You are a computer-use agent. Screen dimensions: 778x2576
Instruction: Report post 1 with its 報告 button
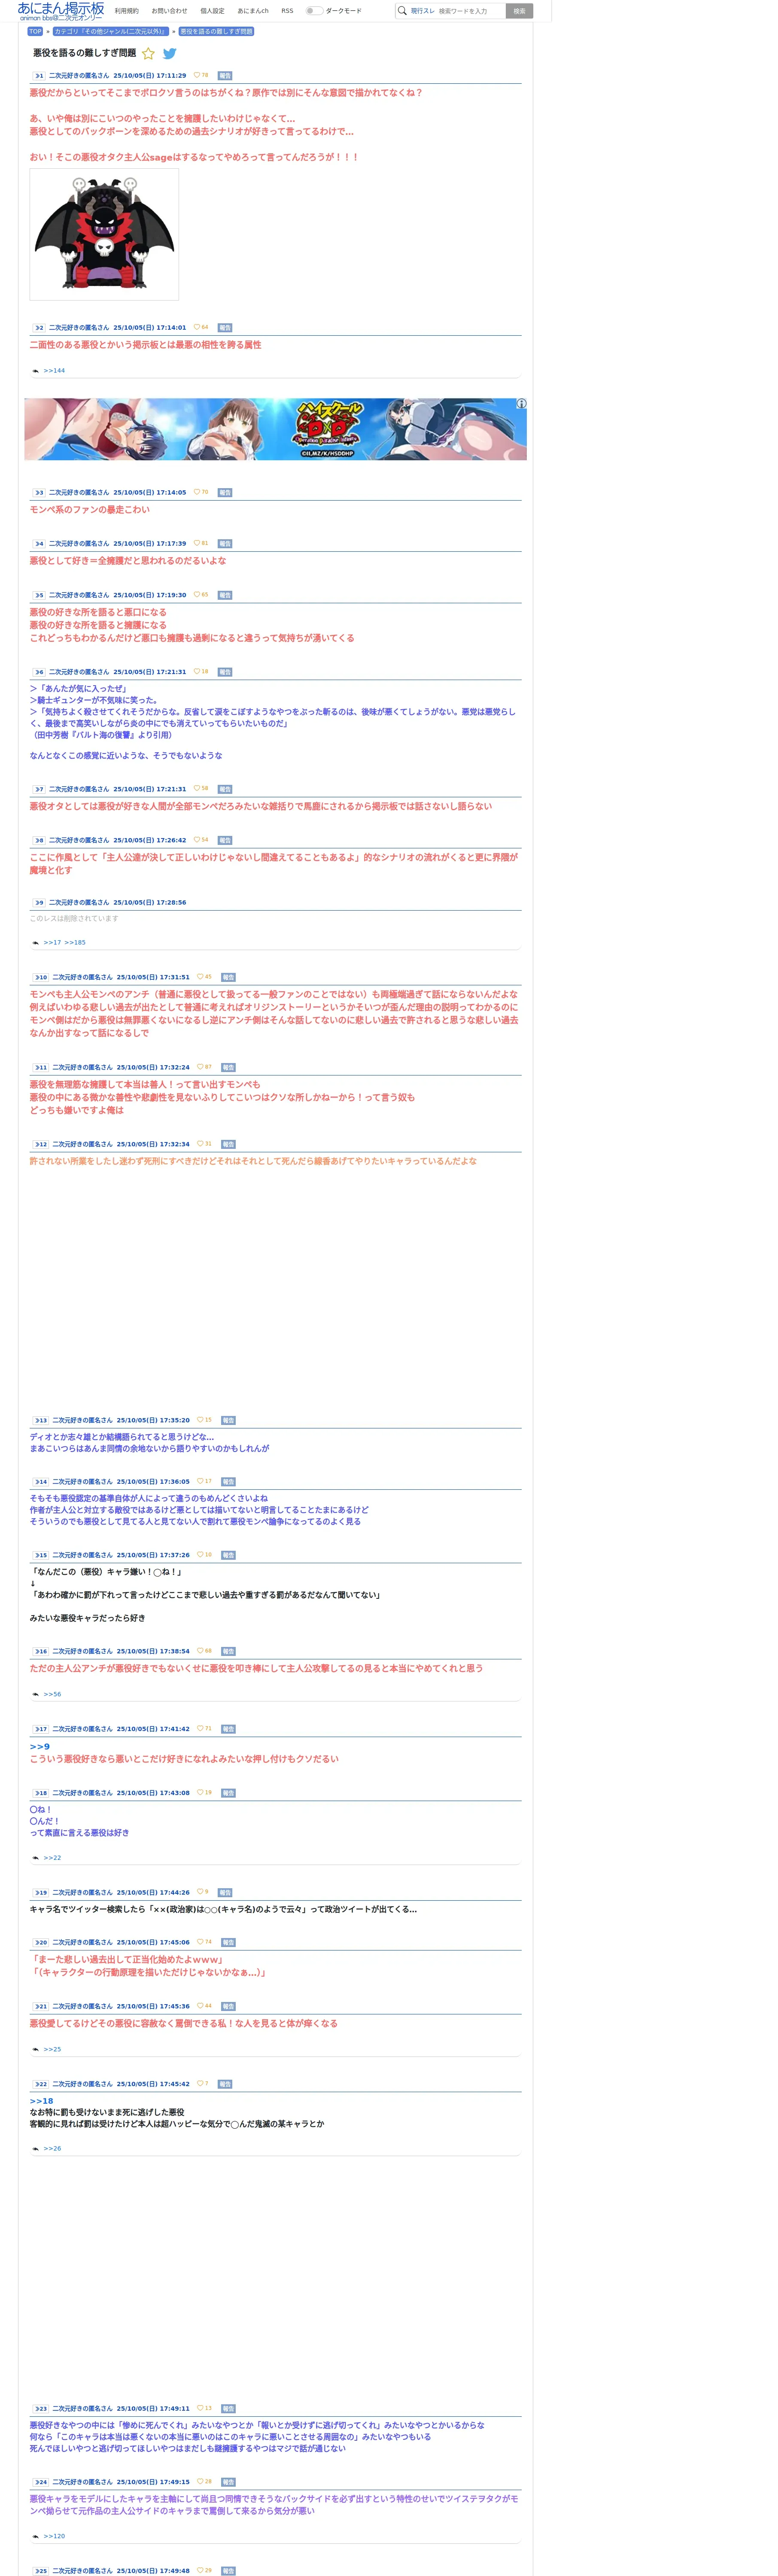(225, 76)
